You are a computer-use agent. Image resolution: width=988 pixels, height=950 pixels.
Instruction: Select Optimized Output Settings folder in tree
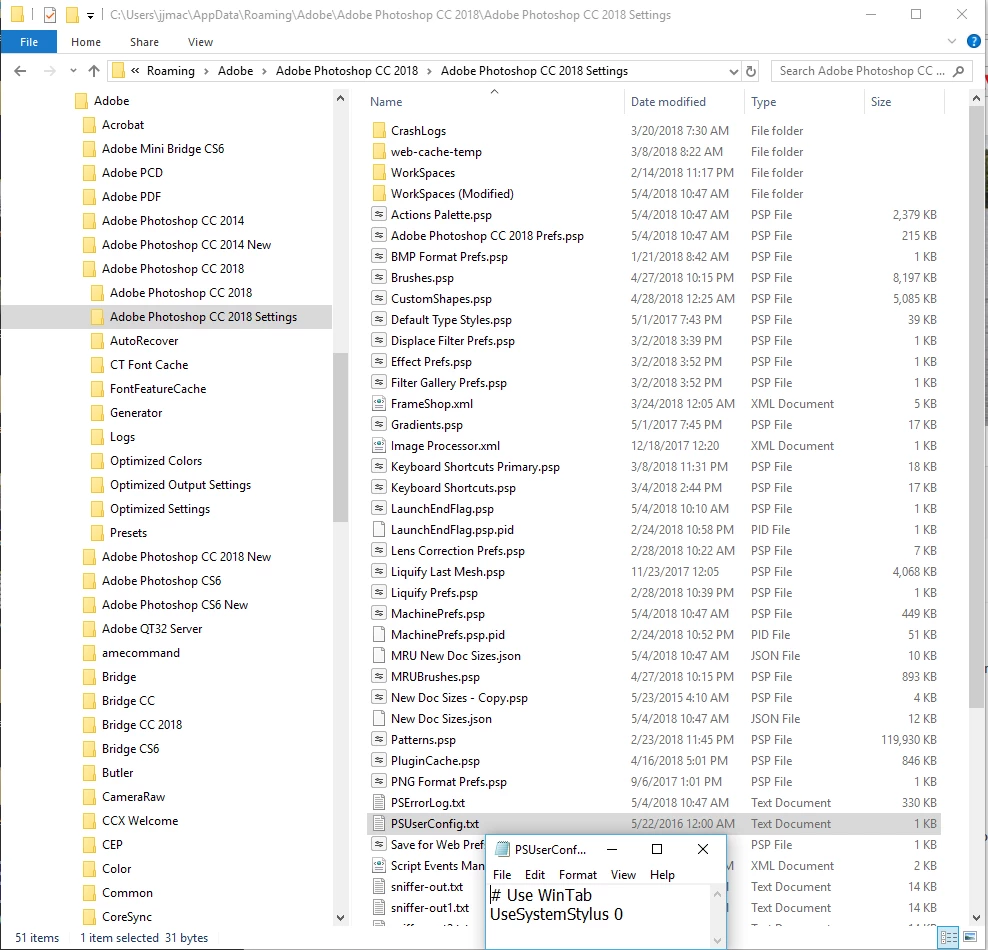pos(181,485)
